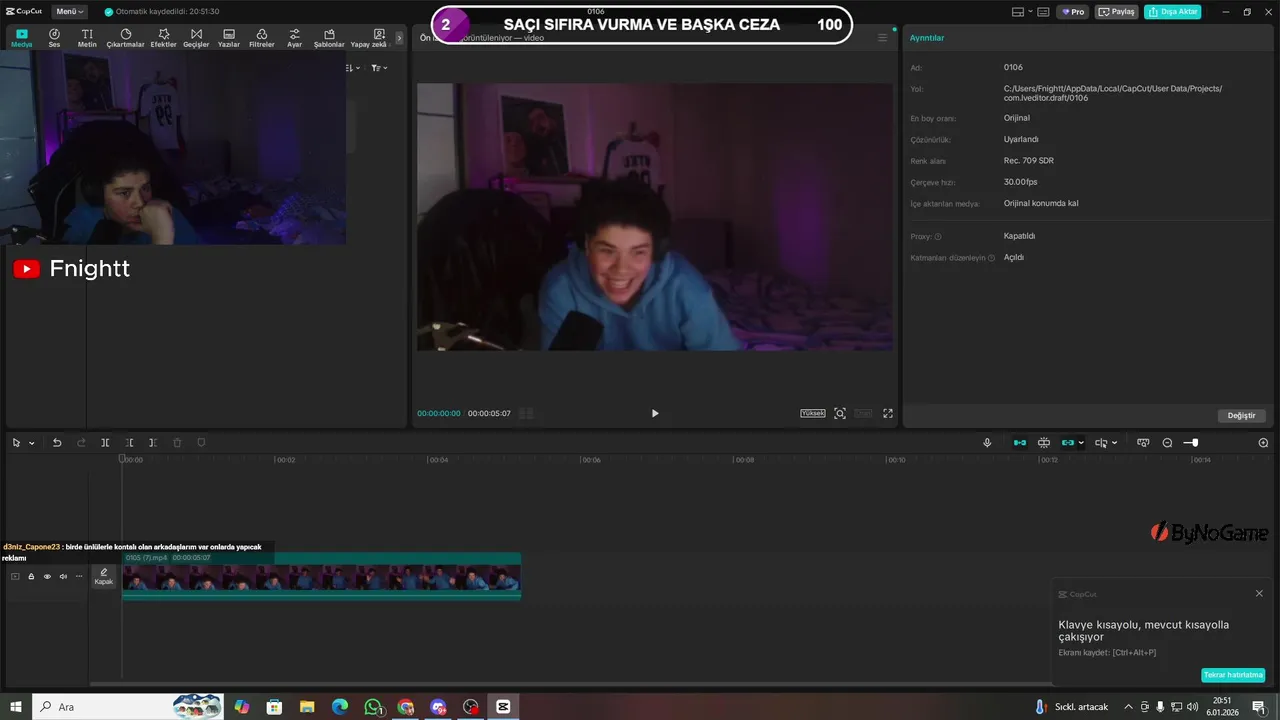Open Yüksek preview quality option
Viewport: 1280px width, 720px height.
(813, 413)
